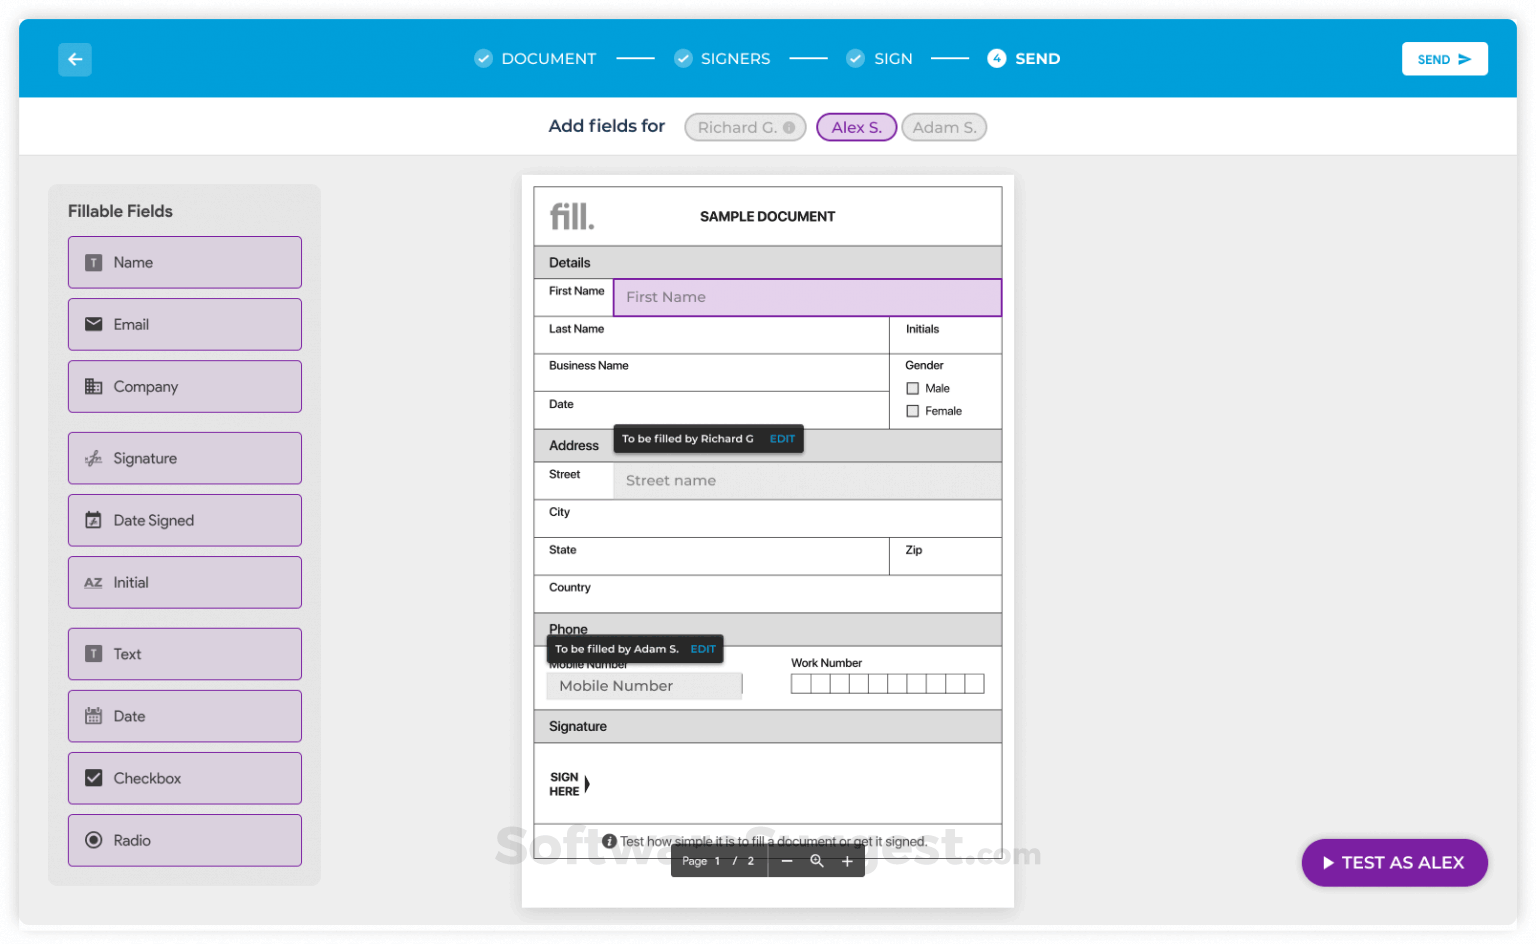
Task: Add a Text fillable field
Action: pos(185,654)
